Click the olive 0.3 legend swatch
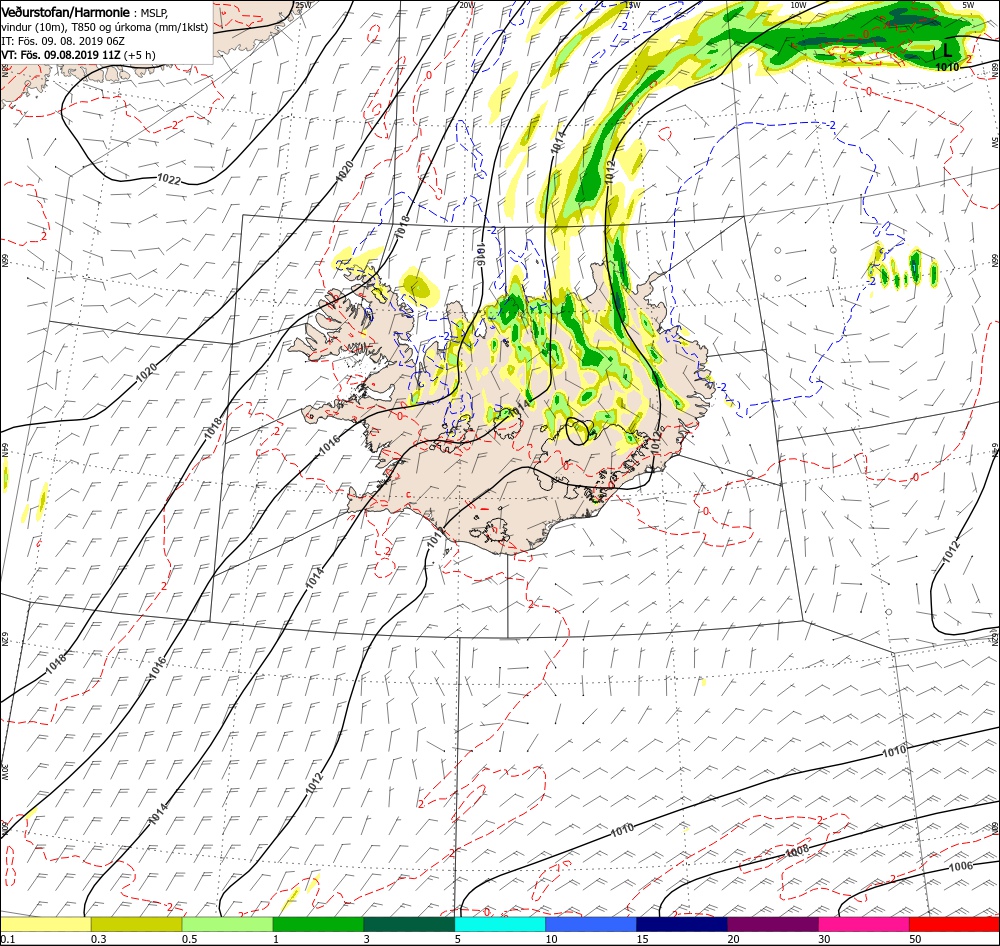Viewport: 1000px width, 946px height. [136, 924]
